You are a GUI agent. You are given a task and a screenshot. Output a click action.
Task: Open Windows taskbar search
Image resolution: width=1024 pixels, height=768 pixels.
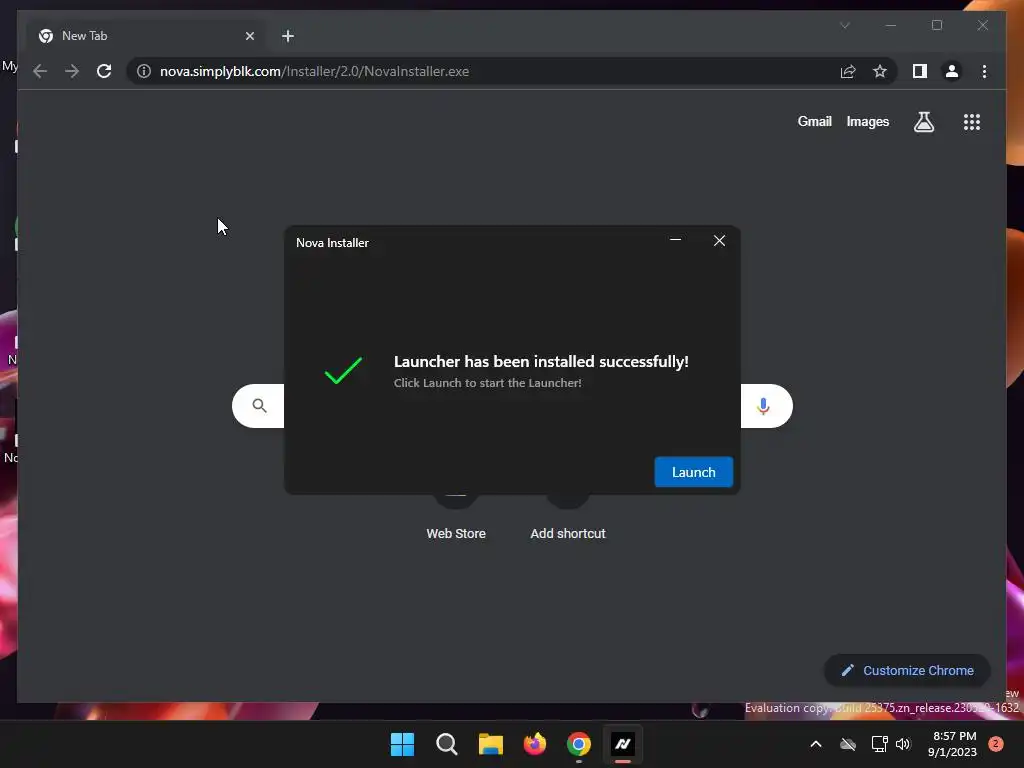447,744
